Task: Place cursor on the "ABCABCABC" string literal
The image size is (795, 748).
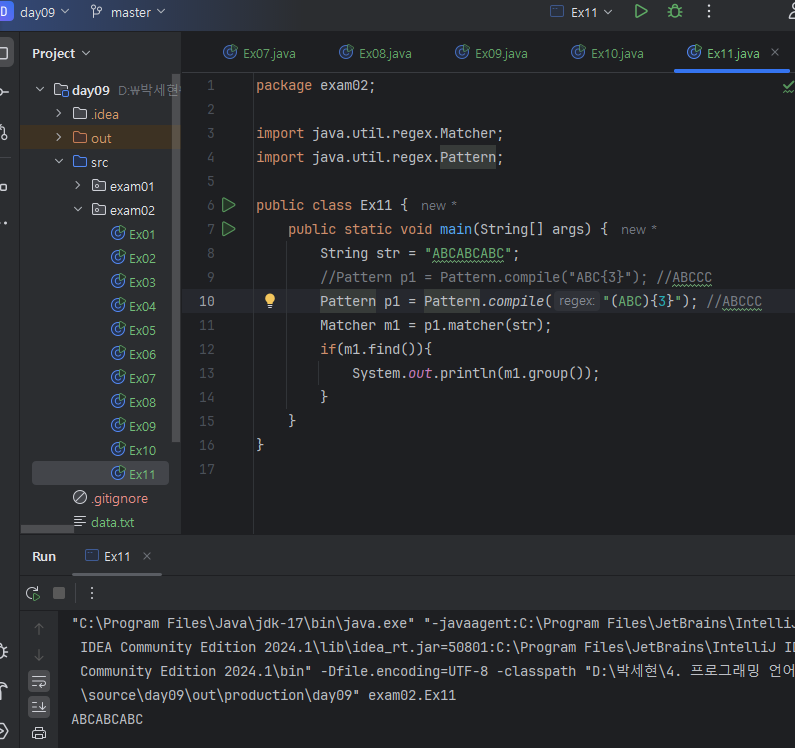Action: 468,253
